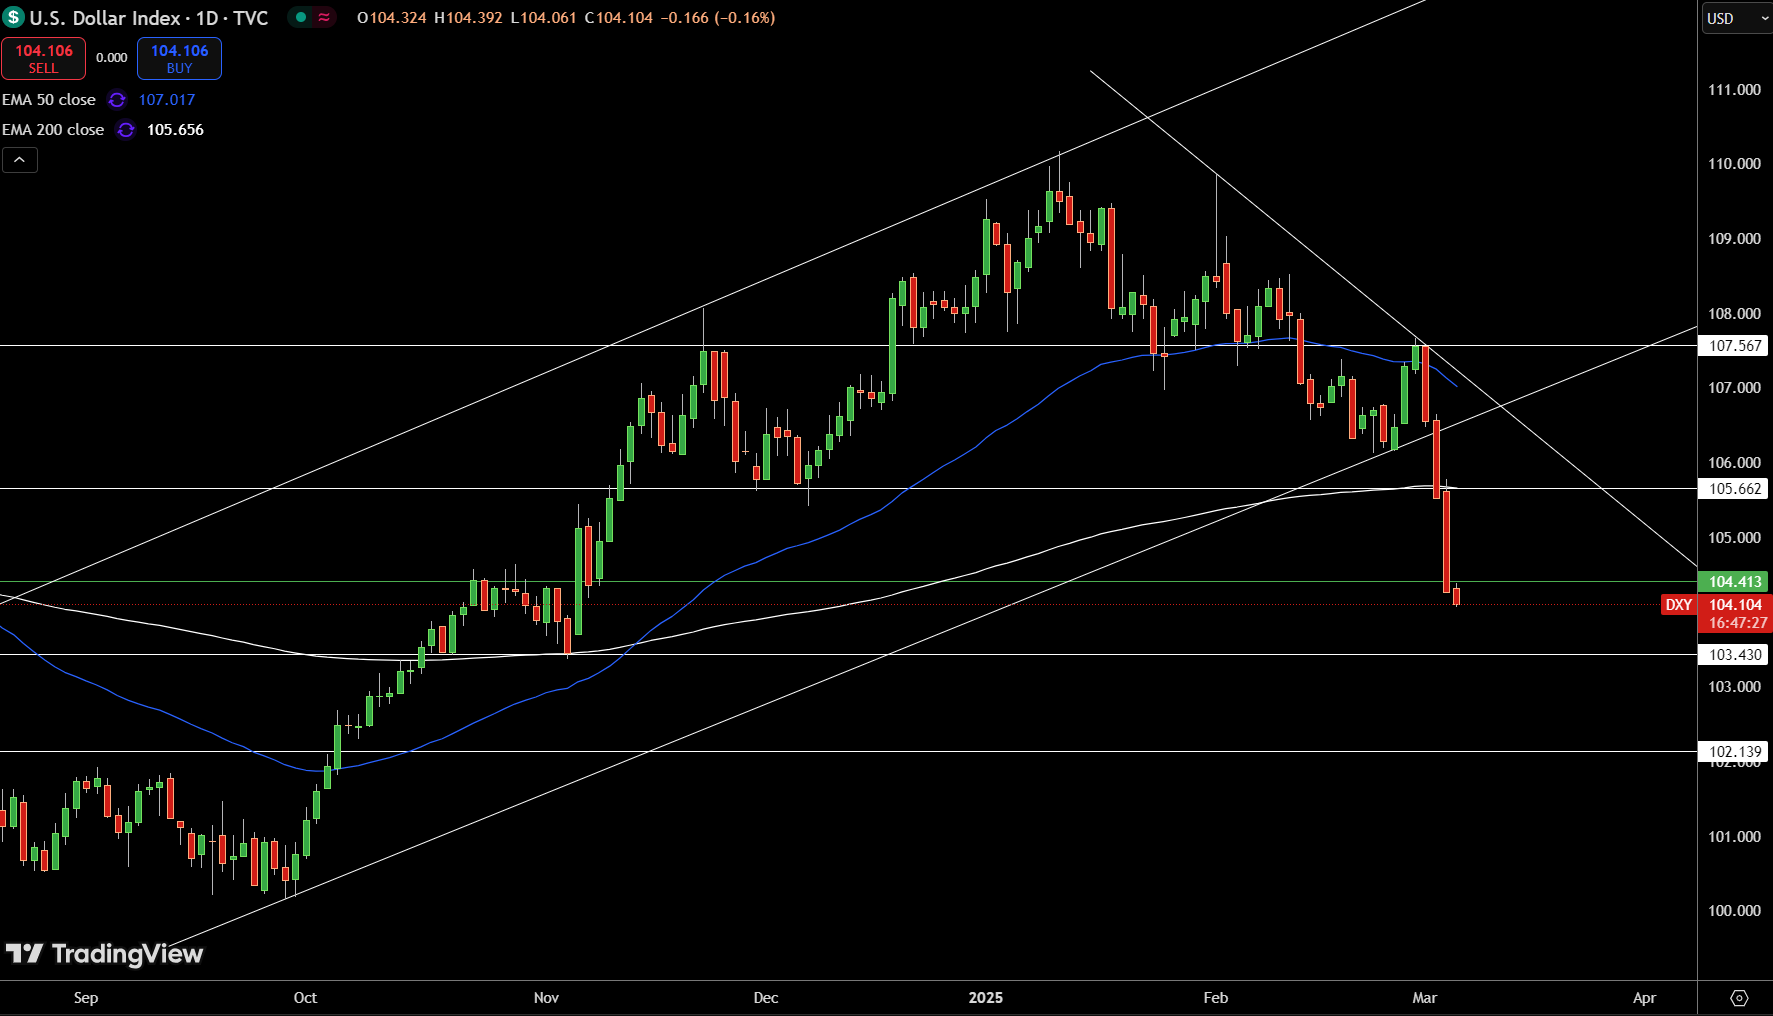Viewport: 1773px width, 1016px height.
Task: Collapse the indicator legend with chevron
Action: 20,160
